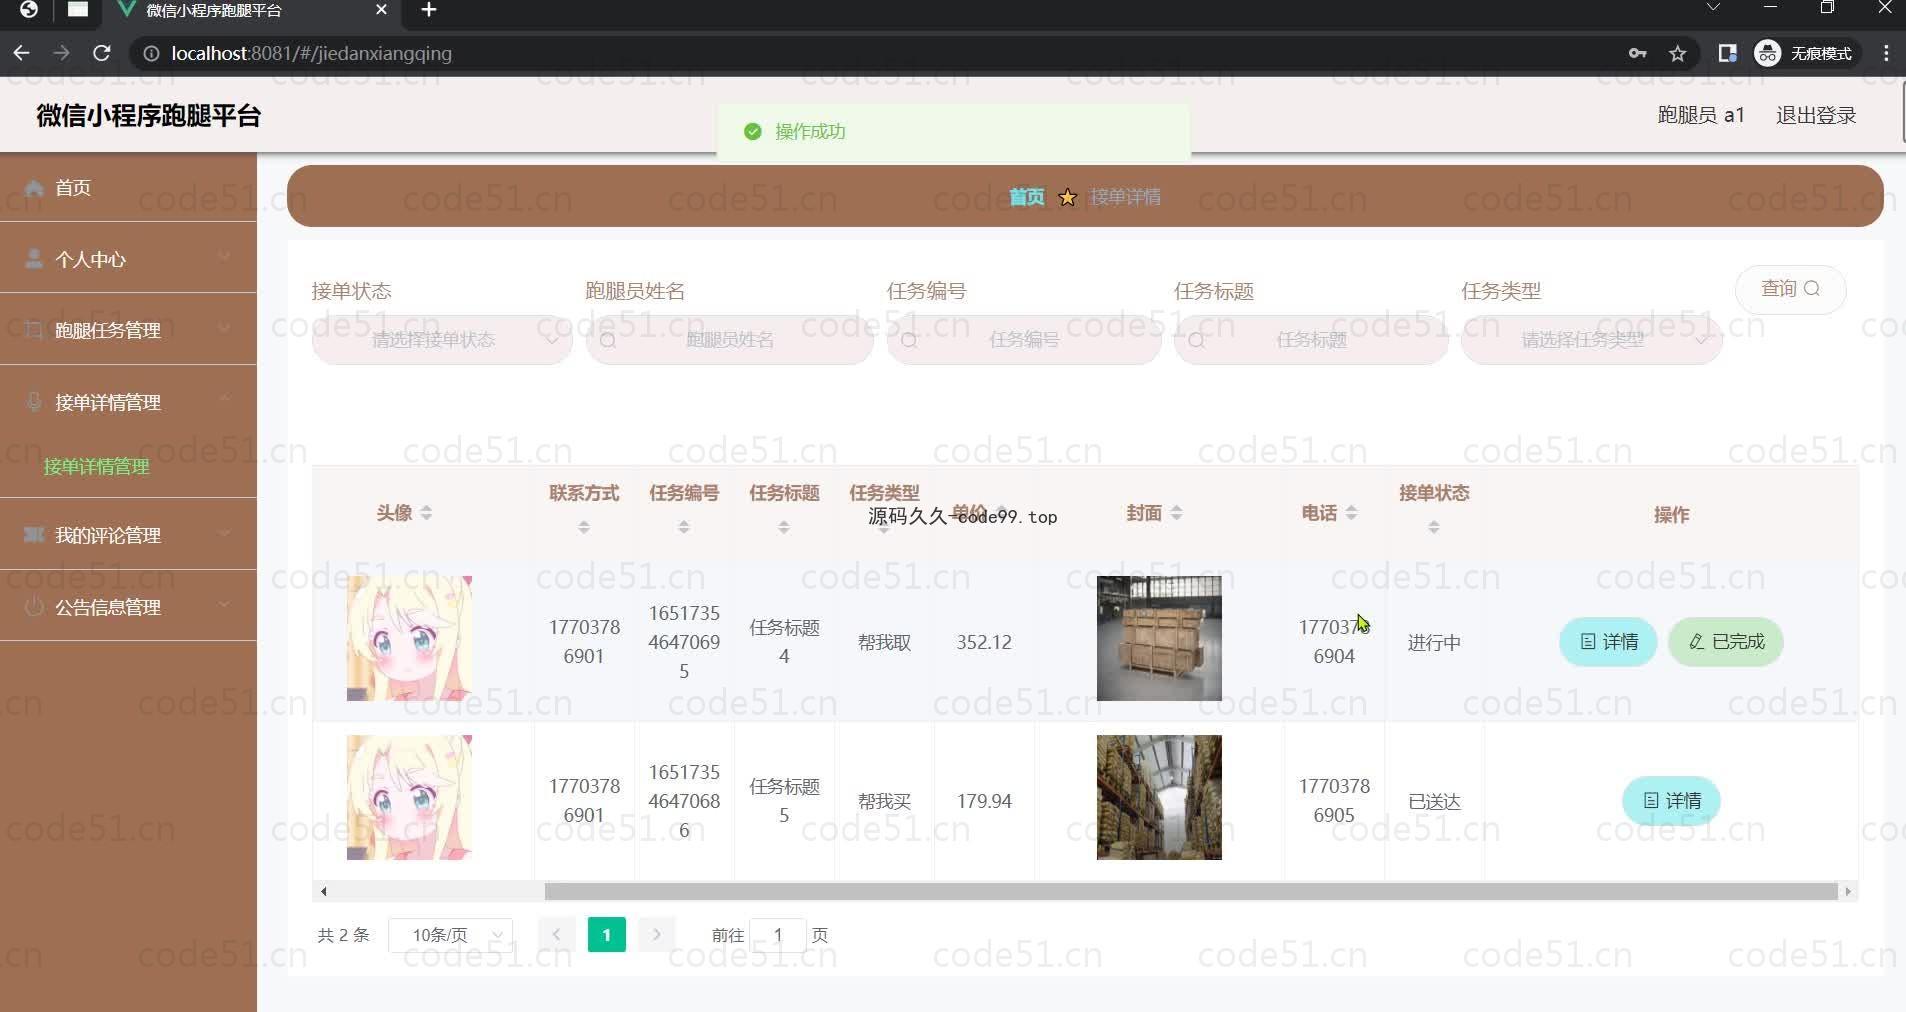Image resolution: width=1906 pixels, height=1012 pixels.
Task: Go to previous page in pagination
Action: (556, 935)
